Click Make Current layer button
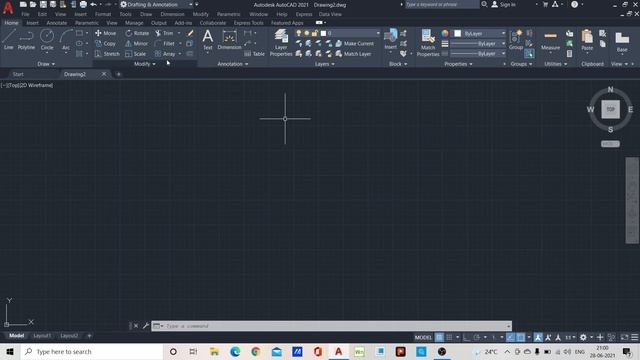The width and height of the screenshot is (640, 360). [x=354, y=43]
